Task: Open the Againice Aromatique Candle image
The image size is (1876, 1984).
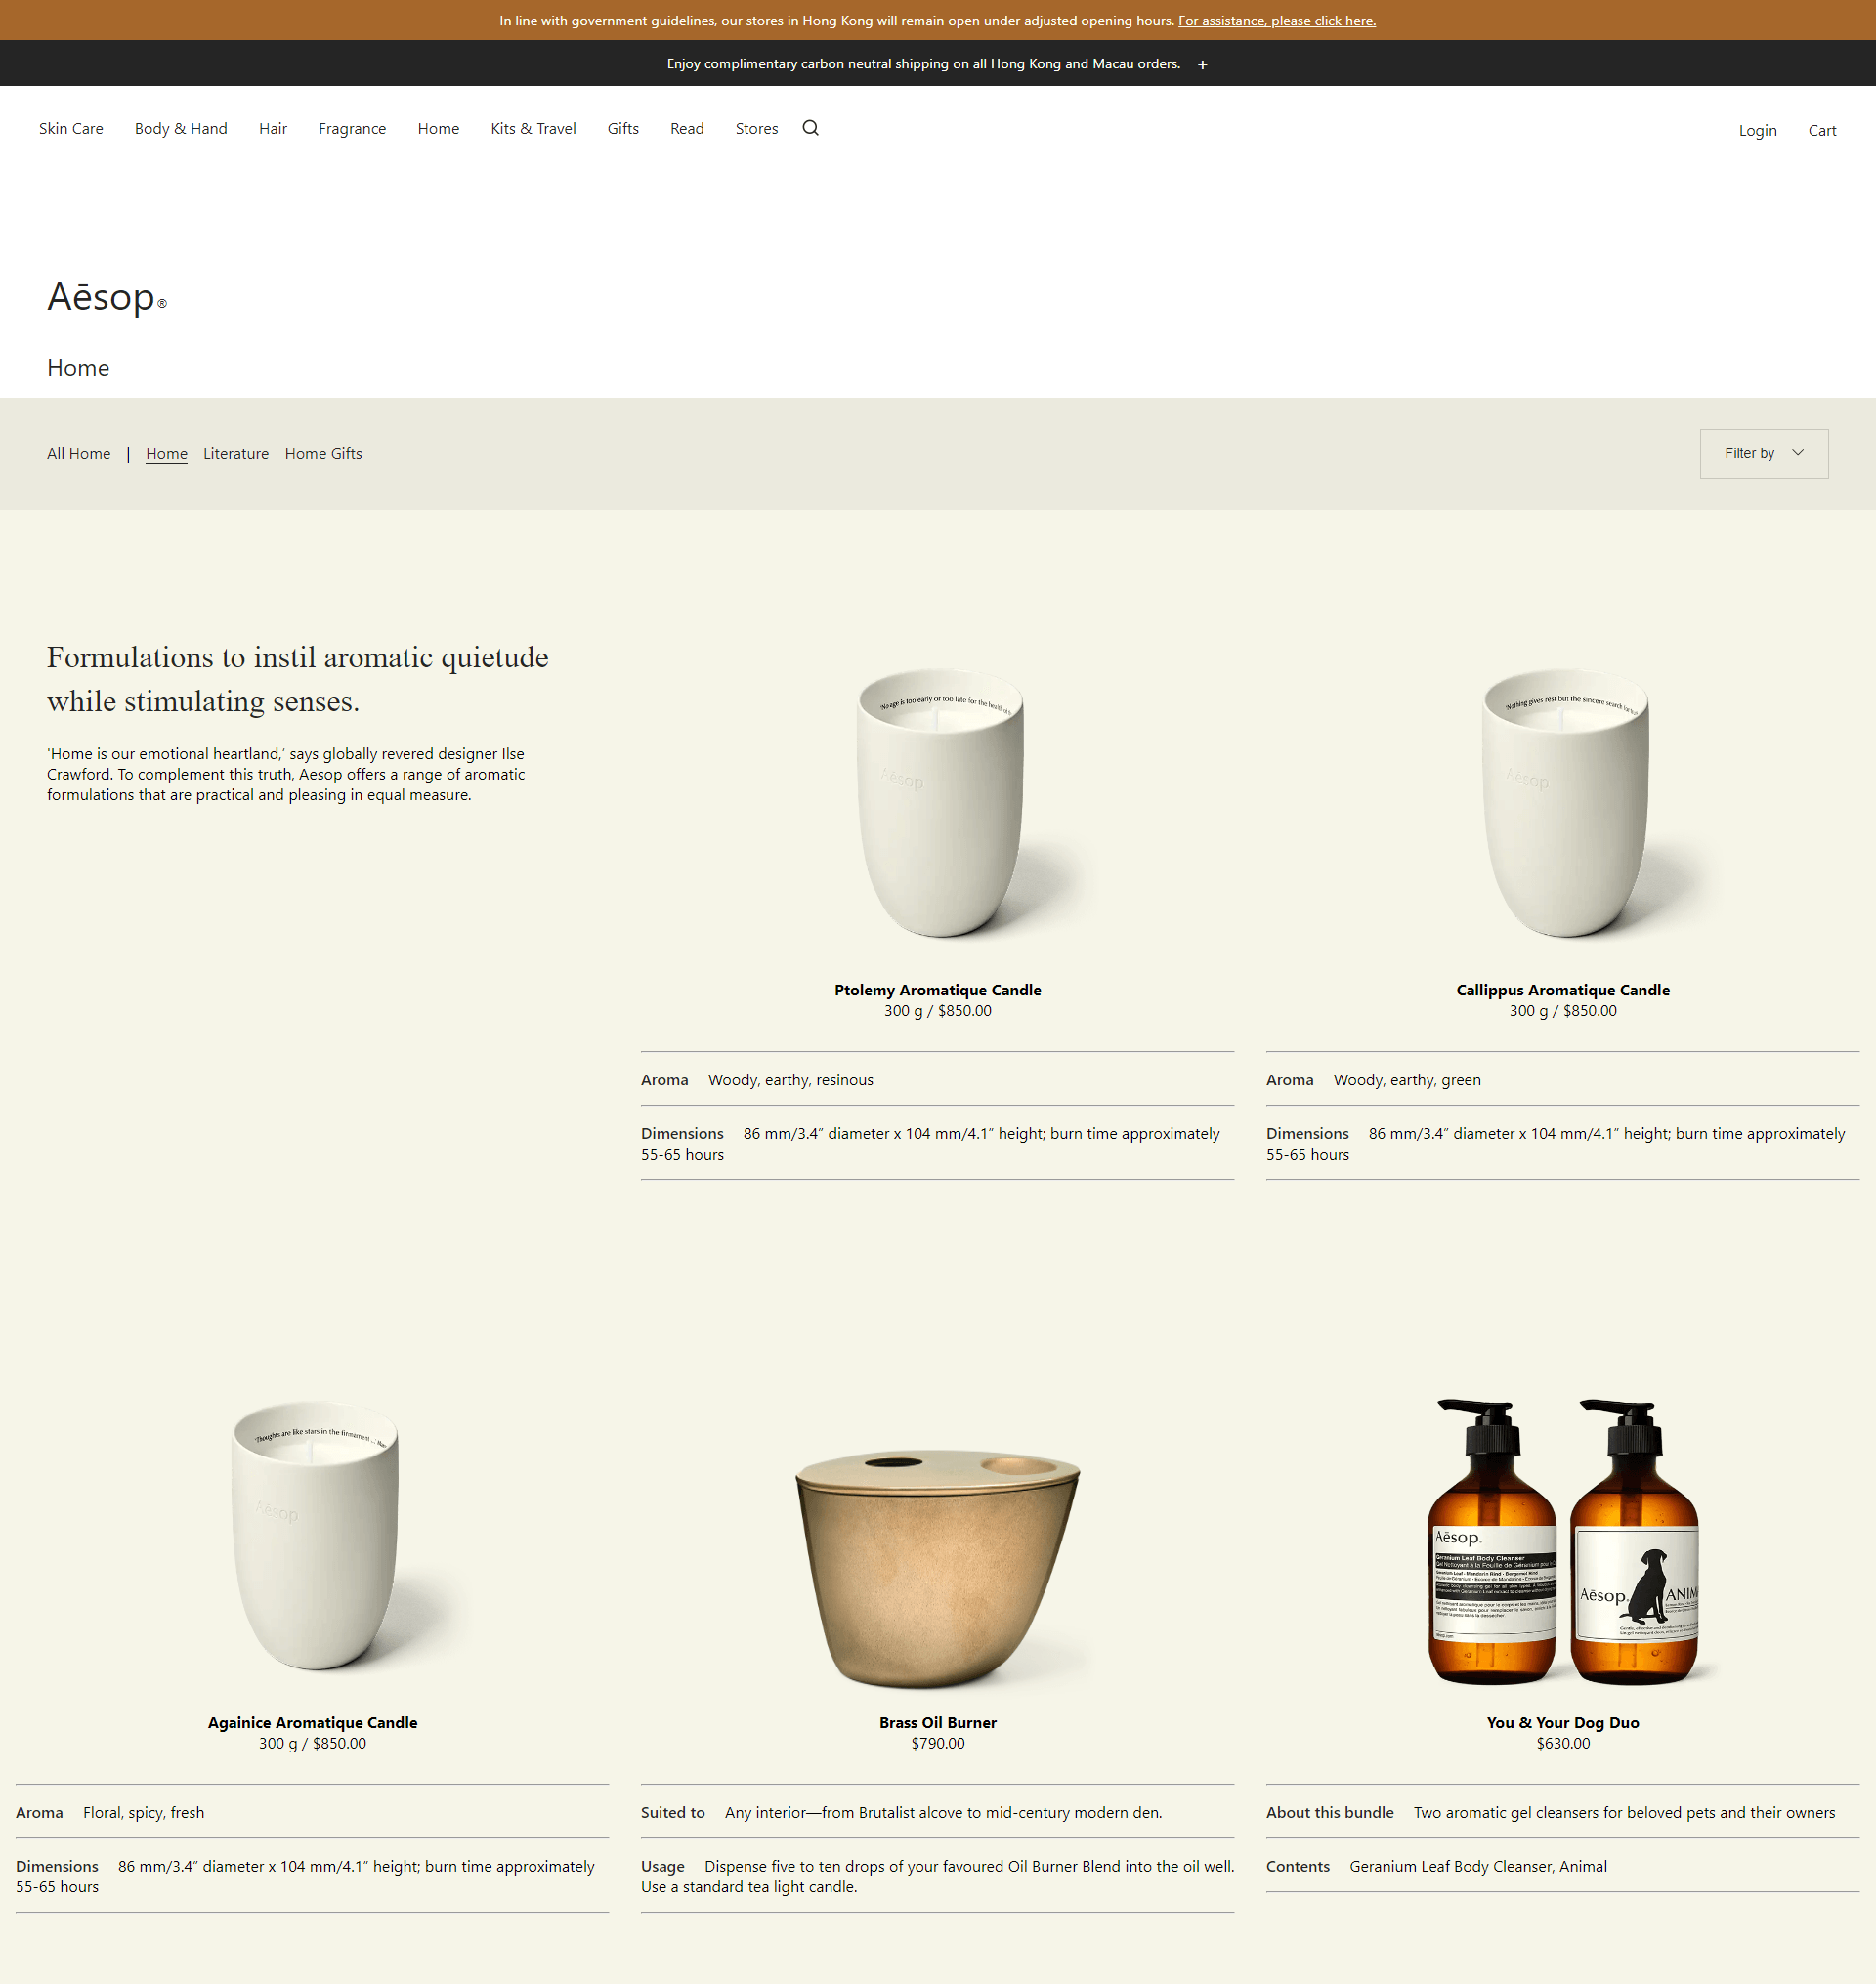Action: pos(315,1535)
